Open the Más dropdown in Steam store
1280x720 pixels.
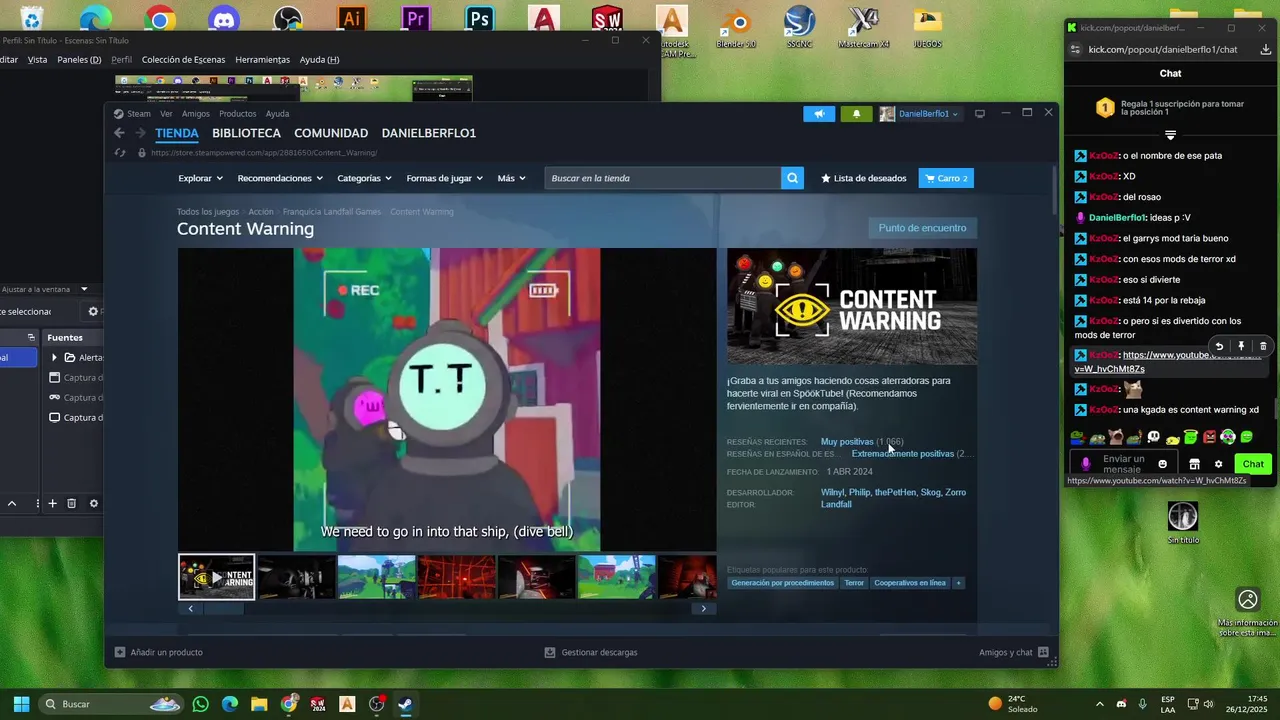pyautogui.click(x=511, y=178)
